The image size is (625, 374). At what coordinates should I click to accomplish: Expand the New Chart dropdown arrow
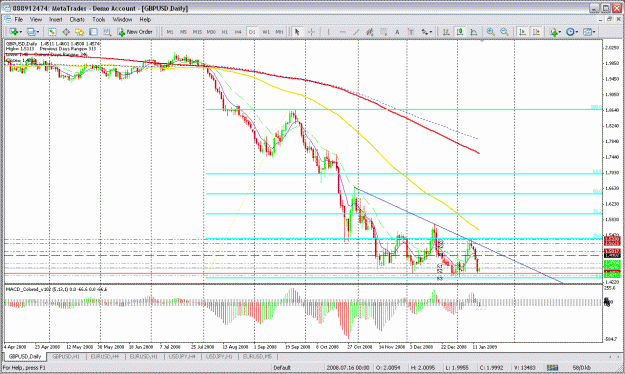point(21,32)
